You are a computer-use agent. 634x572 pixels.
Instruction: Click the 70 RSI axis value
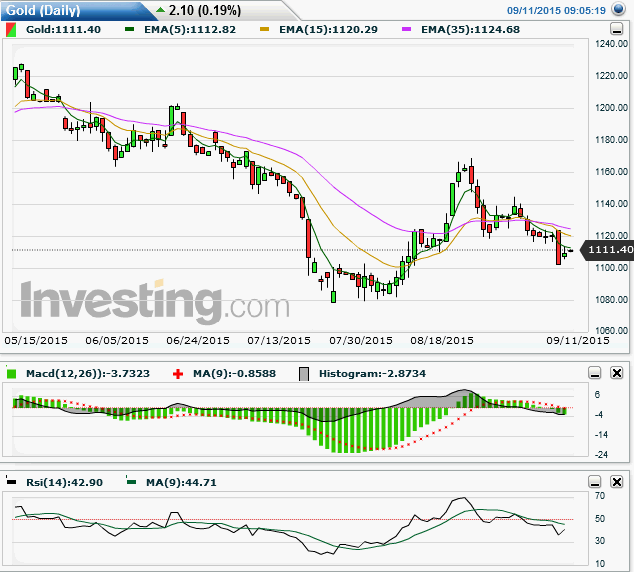[x=600, y=496]
